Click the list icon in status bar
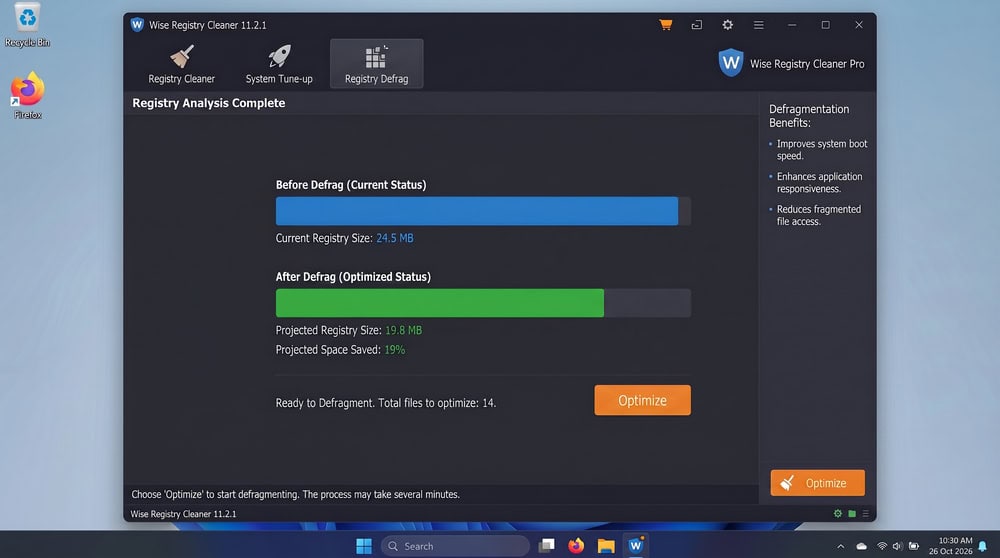1000x558 pixels. point(865,513)
